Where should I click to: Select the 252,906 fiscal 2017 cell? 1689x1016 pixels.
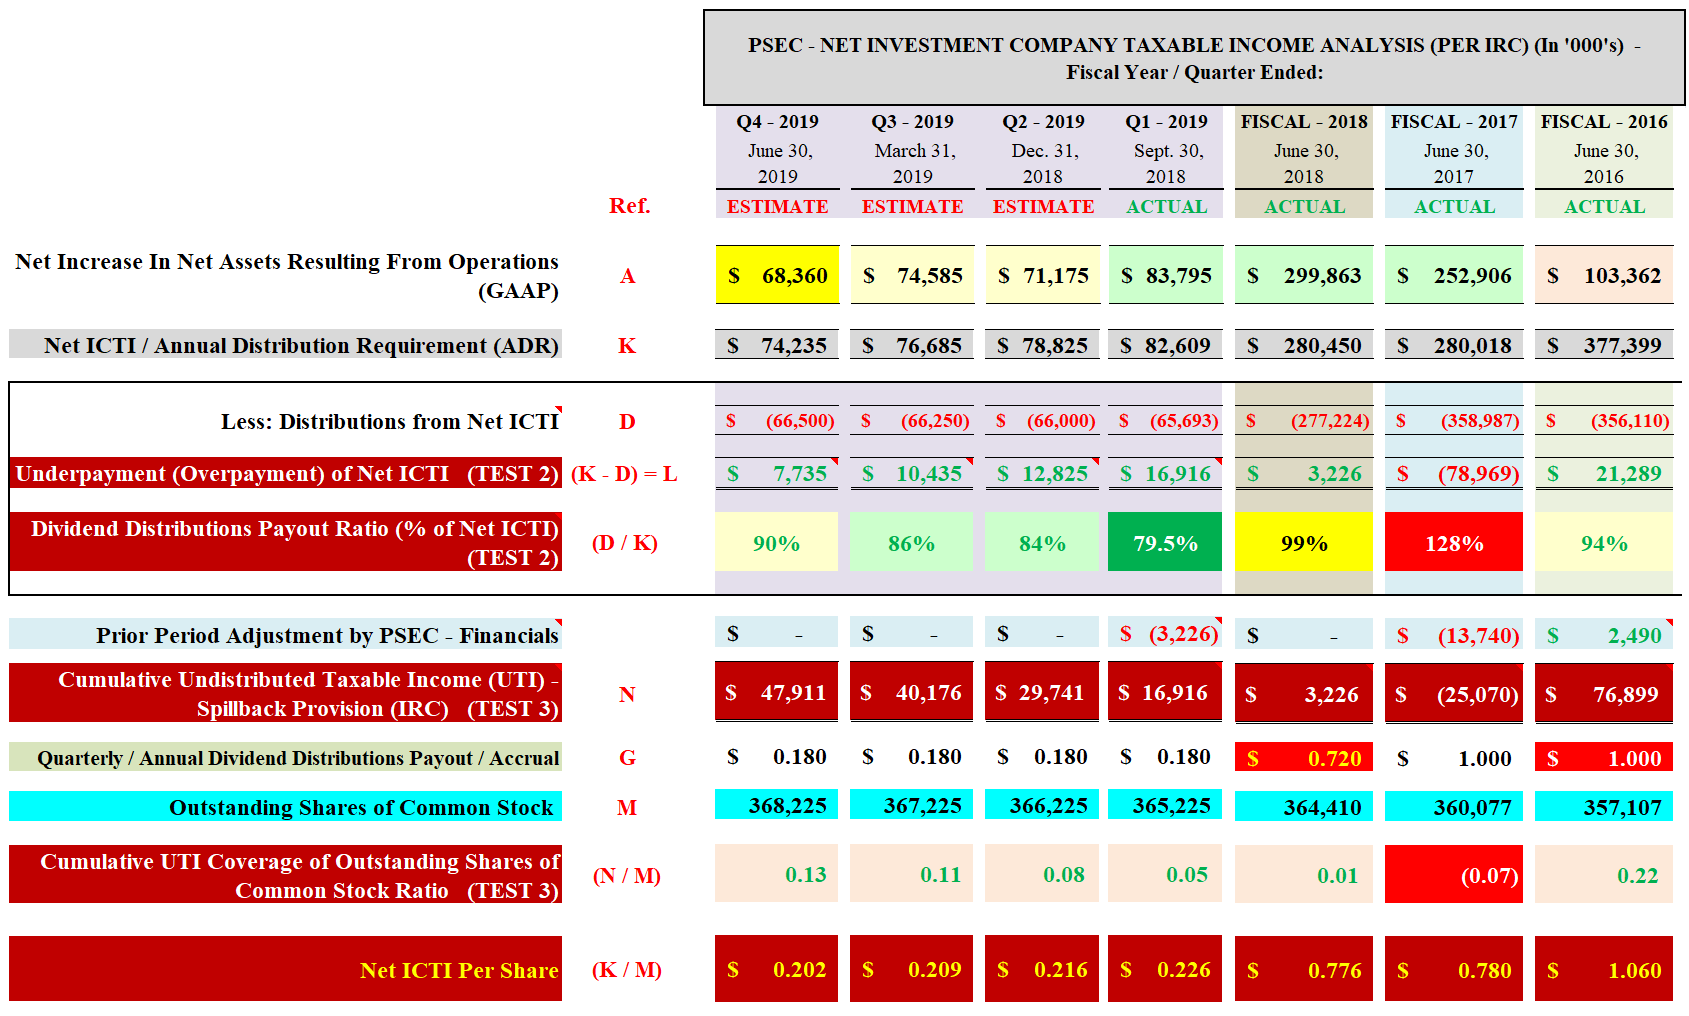tap(1454, 275)
